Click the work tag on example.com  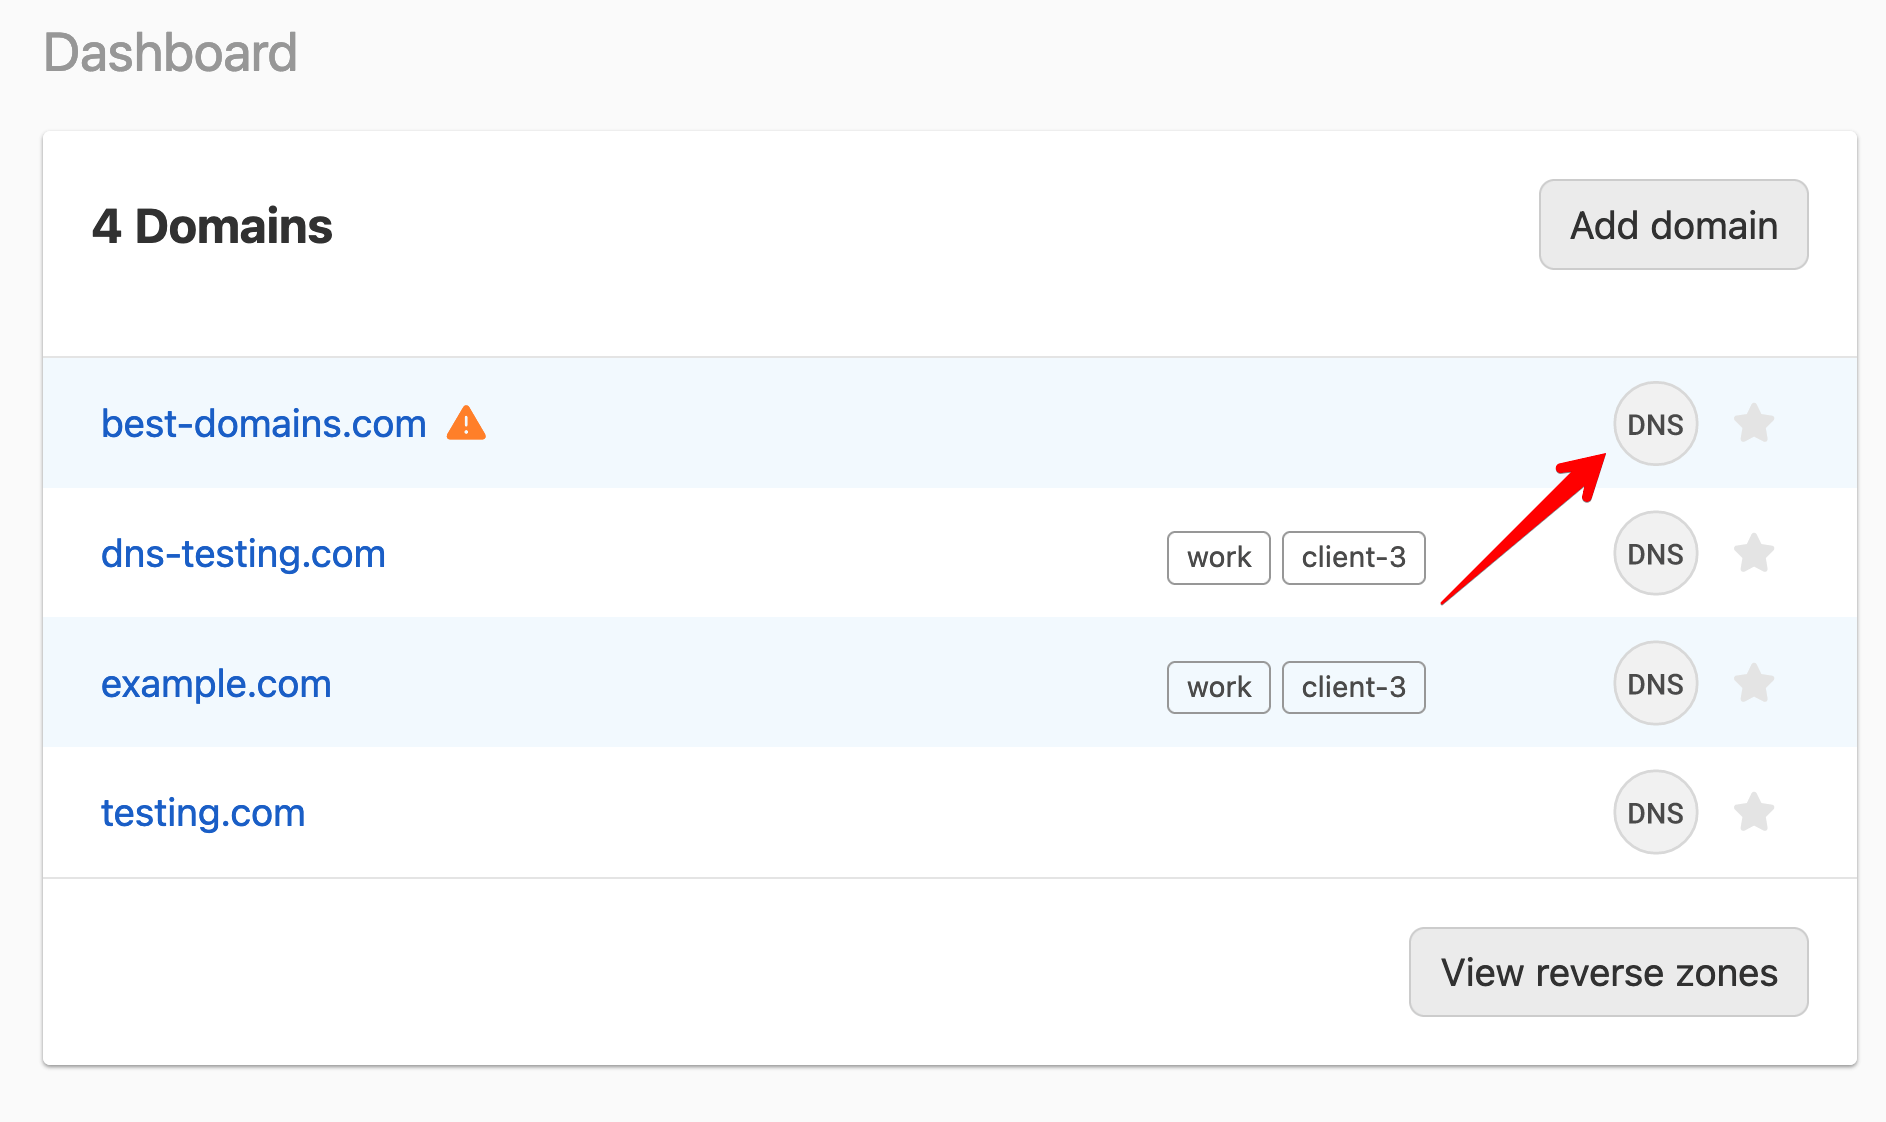[1218, 688]
